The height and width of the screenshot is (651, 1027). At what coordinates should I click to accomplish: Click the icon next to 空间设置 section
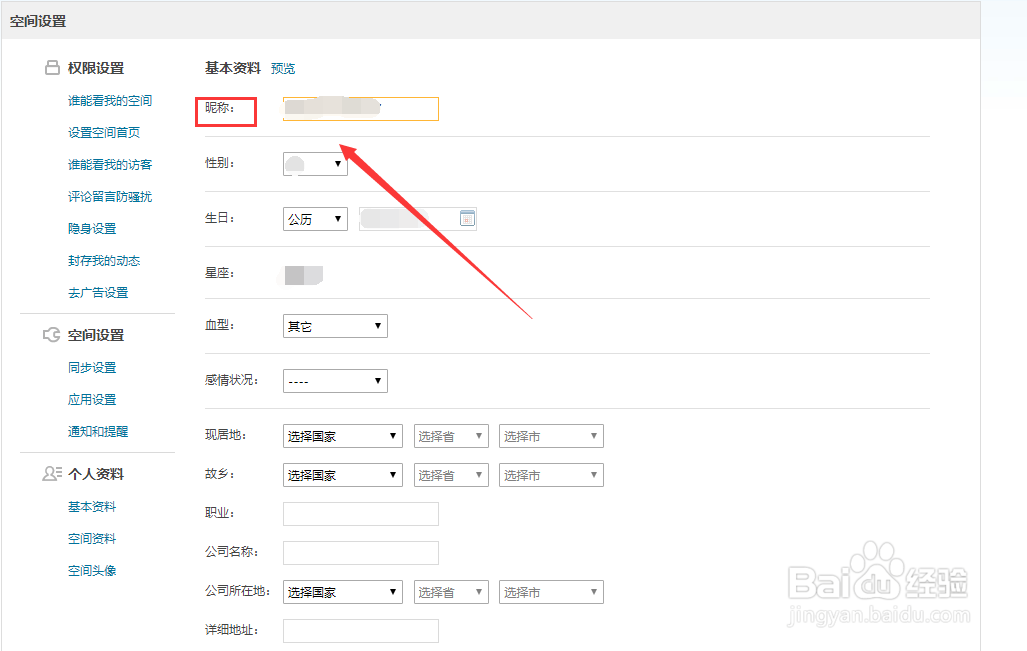click(x=52, y=335)
